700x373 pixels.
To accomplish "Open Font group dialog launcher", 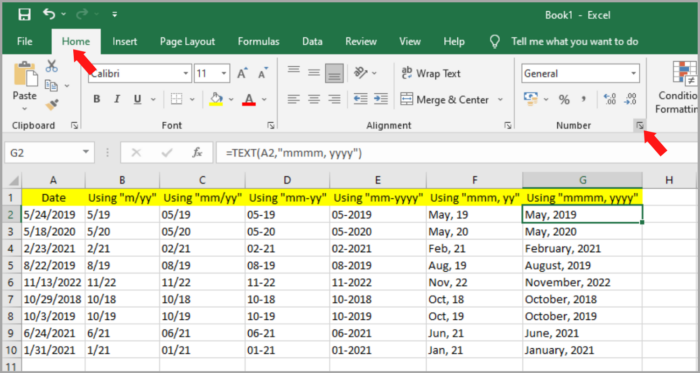I will coord(271,126).
